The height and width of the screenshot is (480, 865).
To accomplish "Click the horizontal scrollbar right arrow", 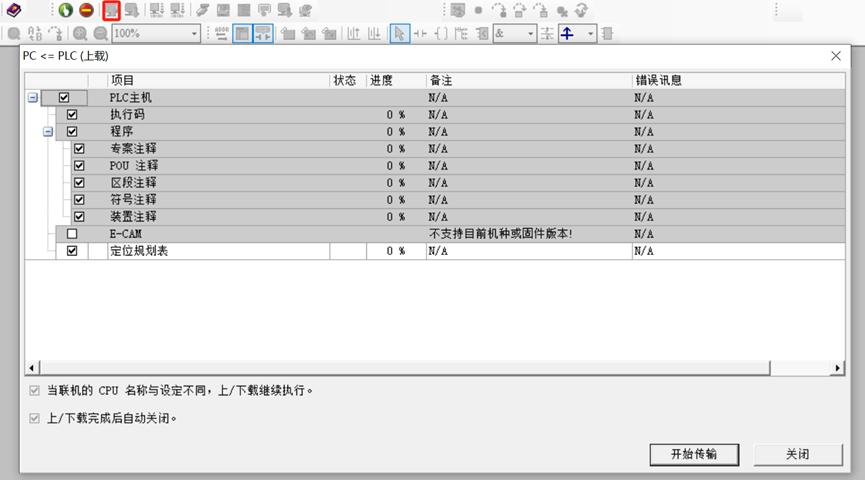I will pos(838,368).
